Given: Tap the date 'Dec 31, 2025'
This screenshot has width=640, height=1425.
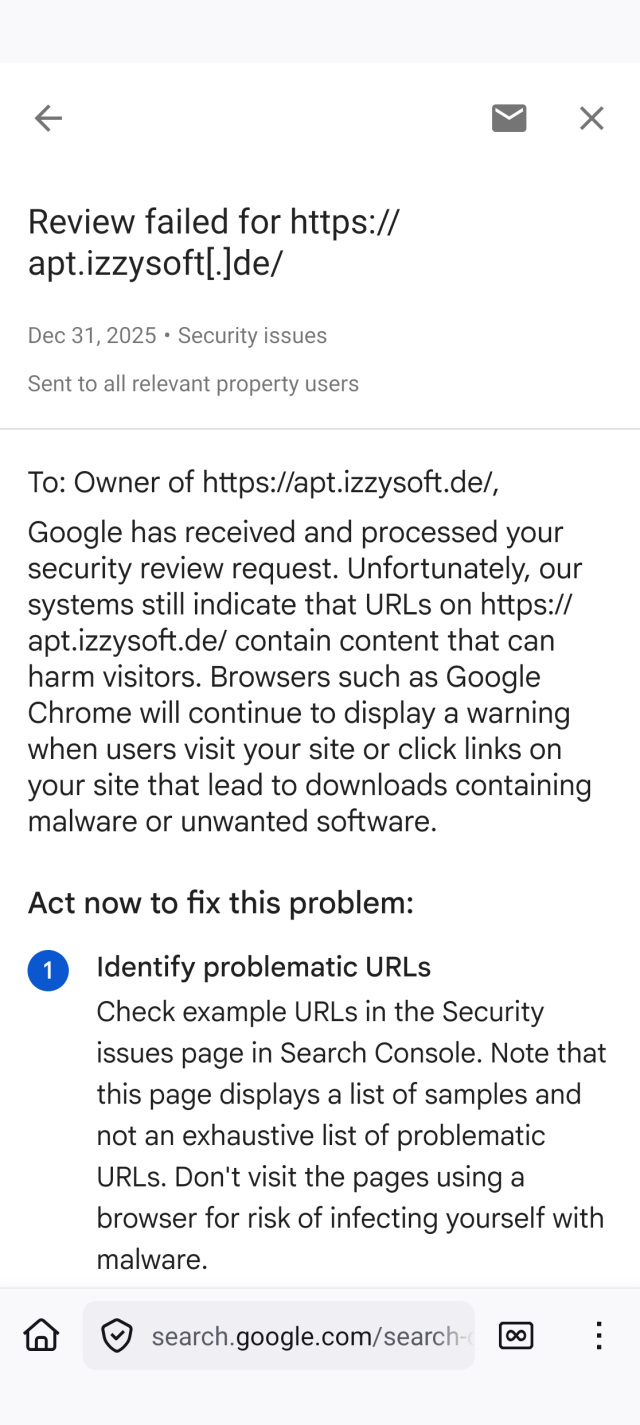Looking at the screenshot, I should [x=92, y=335].
